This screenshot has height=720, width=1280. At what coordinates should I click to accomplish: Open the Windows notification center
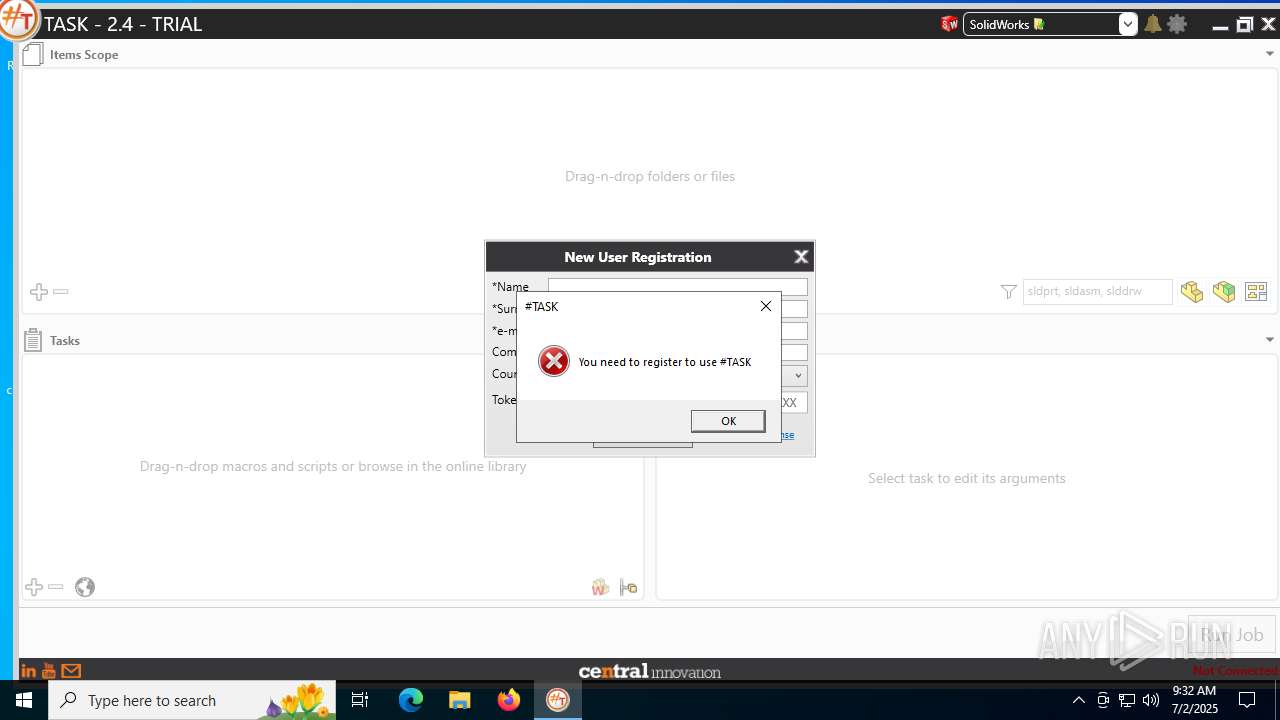pyautogui.click(x=1247, y=700)
